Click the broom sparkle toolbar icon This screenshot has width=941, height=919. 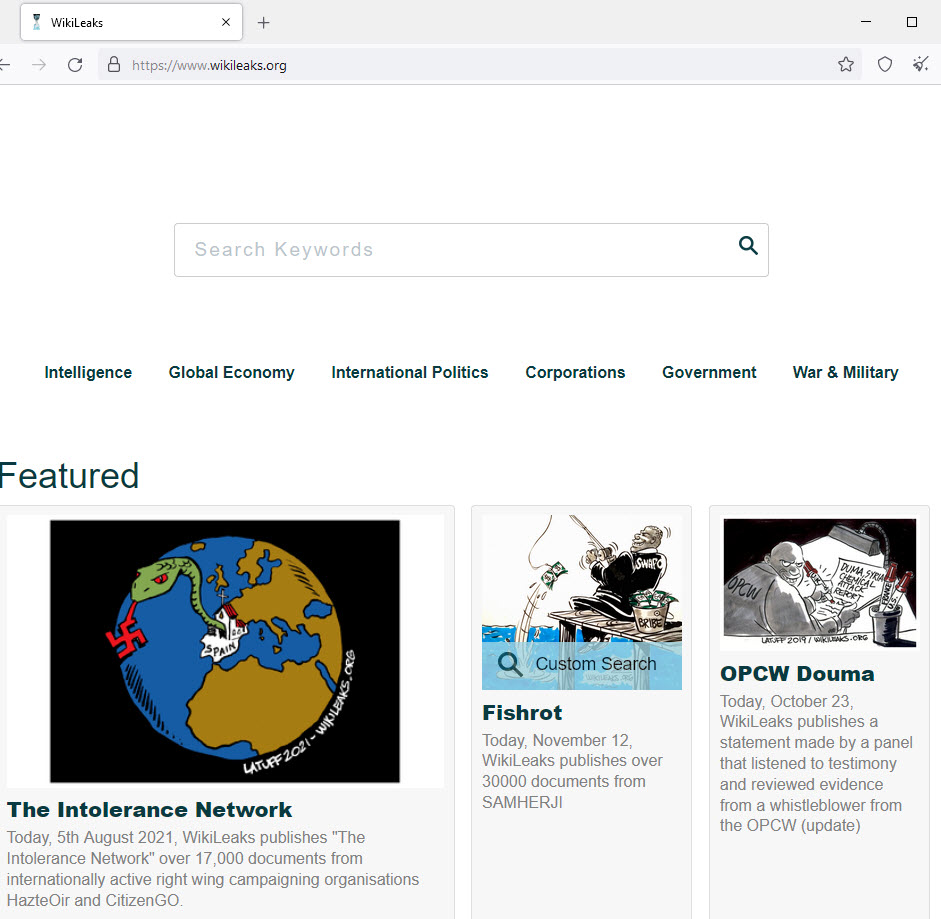click(921, 64)
